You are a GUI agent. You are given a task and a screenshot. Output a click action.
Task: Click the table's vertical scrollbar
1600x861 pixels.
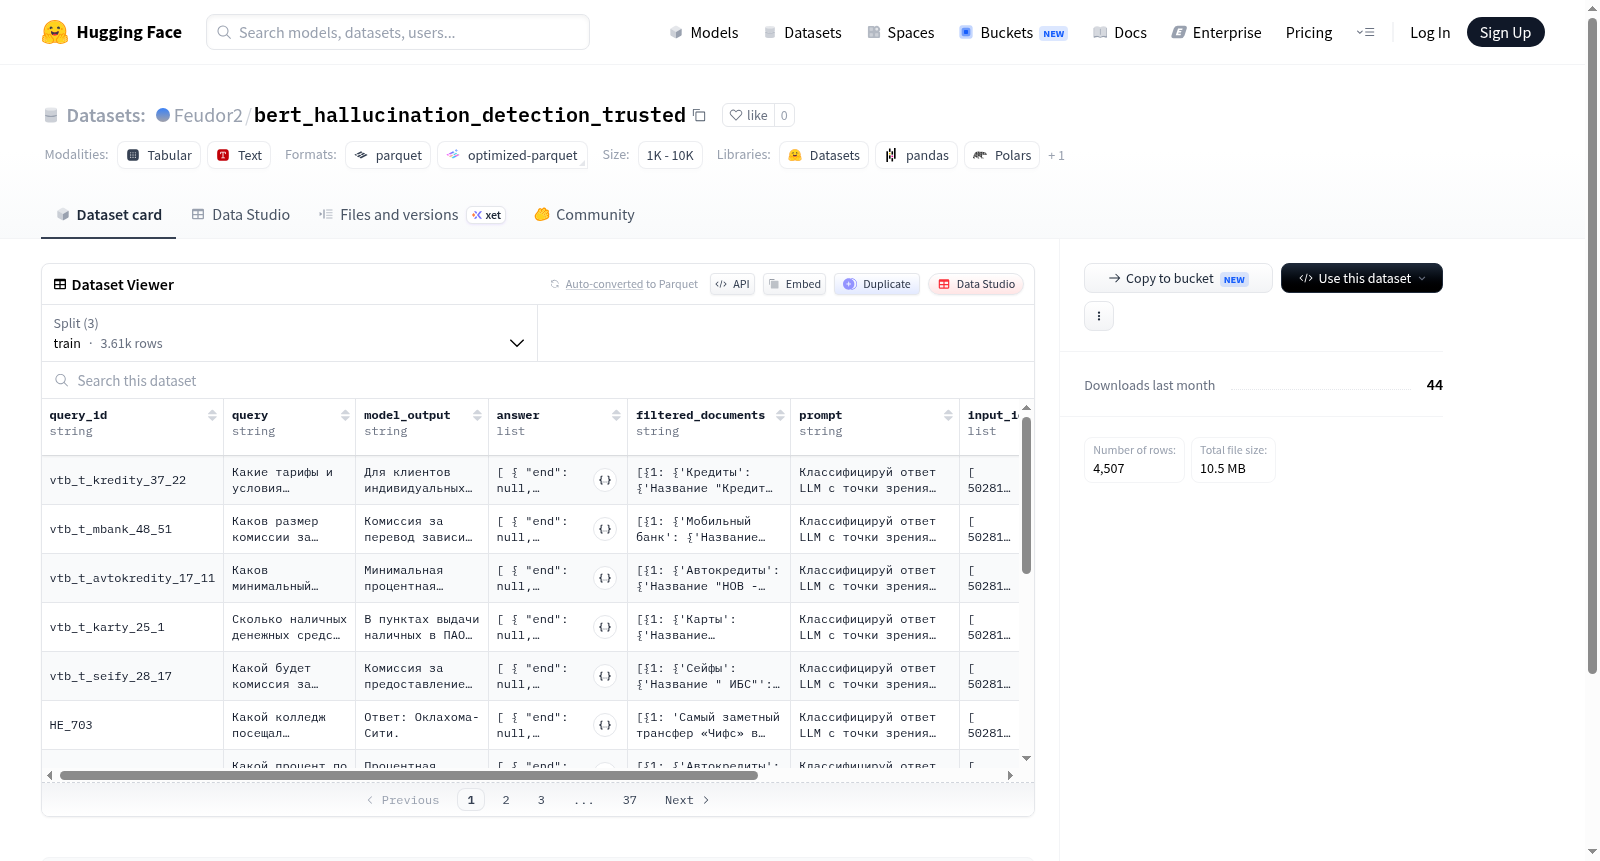tap(1026, 495)
